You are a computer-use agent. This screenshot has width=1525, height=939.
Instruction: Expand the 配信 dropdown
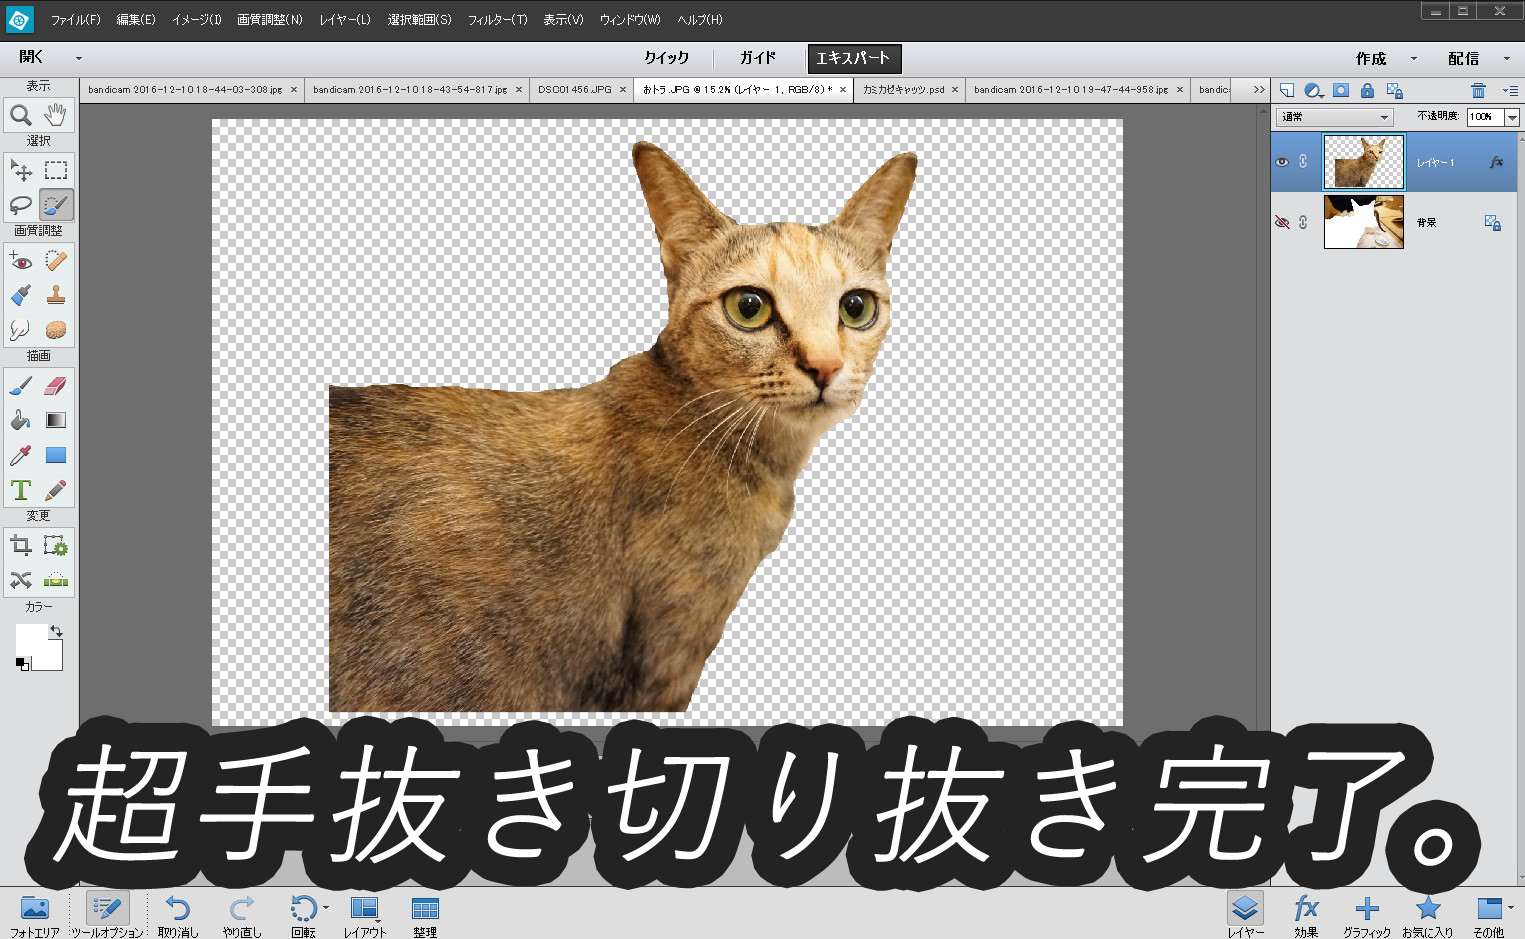[x=1507, y=58]
